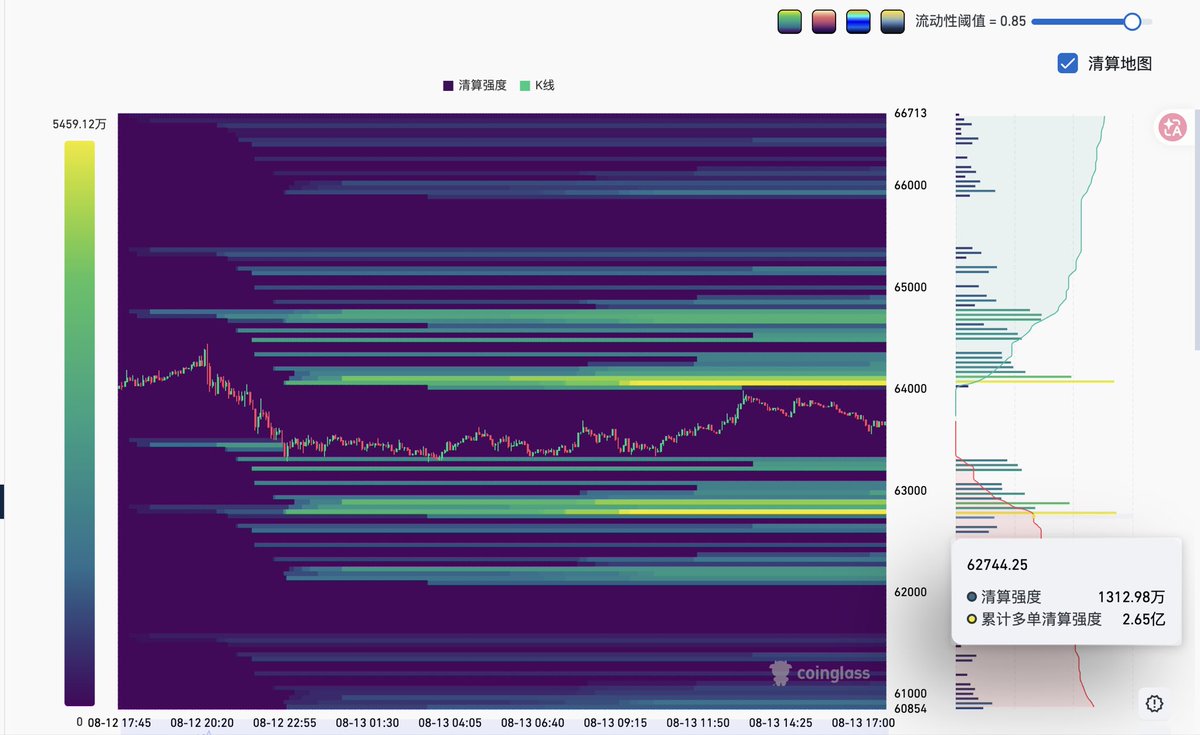Click the coinglass watermark logo
Image resolution: width=1200 pixels, height=735 pixels.
click(x=819, y=673)
